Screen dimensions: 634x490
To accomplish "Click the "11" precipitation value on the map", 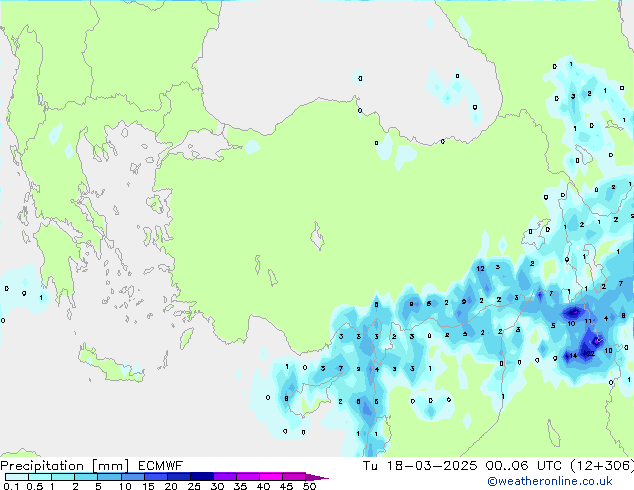I will coord(588,321).
